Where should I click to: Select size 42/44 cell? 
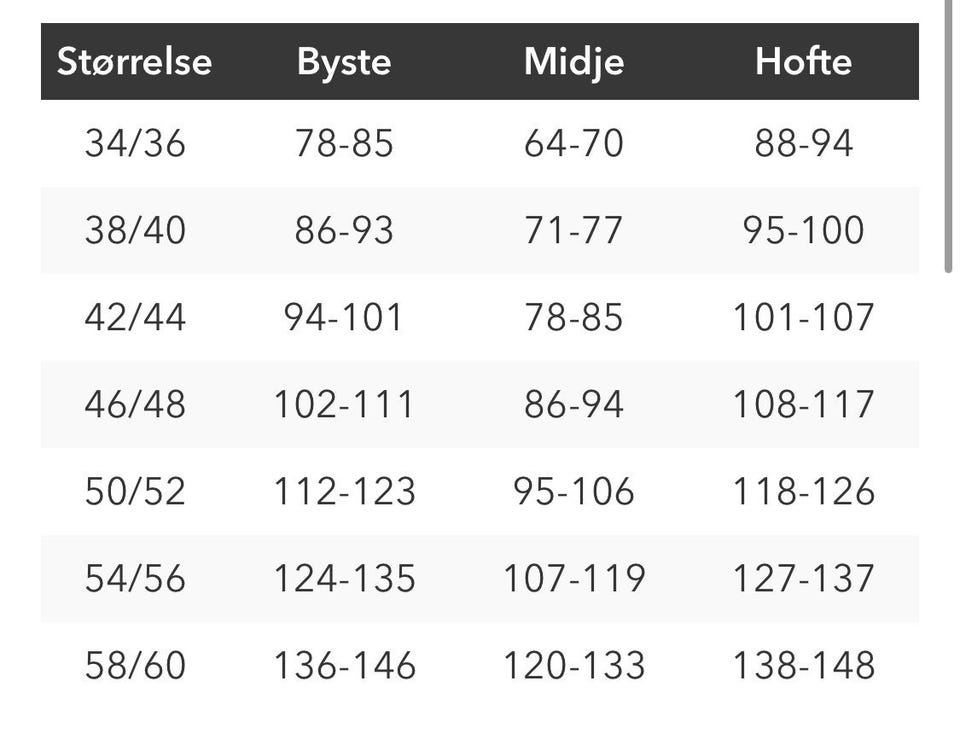pos(135,318)
